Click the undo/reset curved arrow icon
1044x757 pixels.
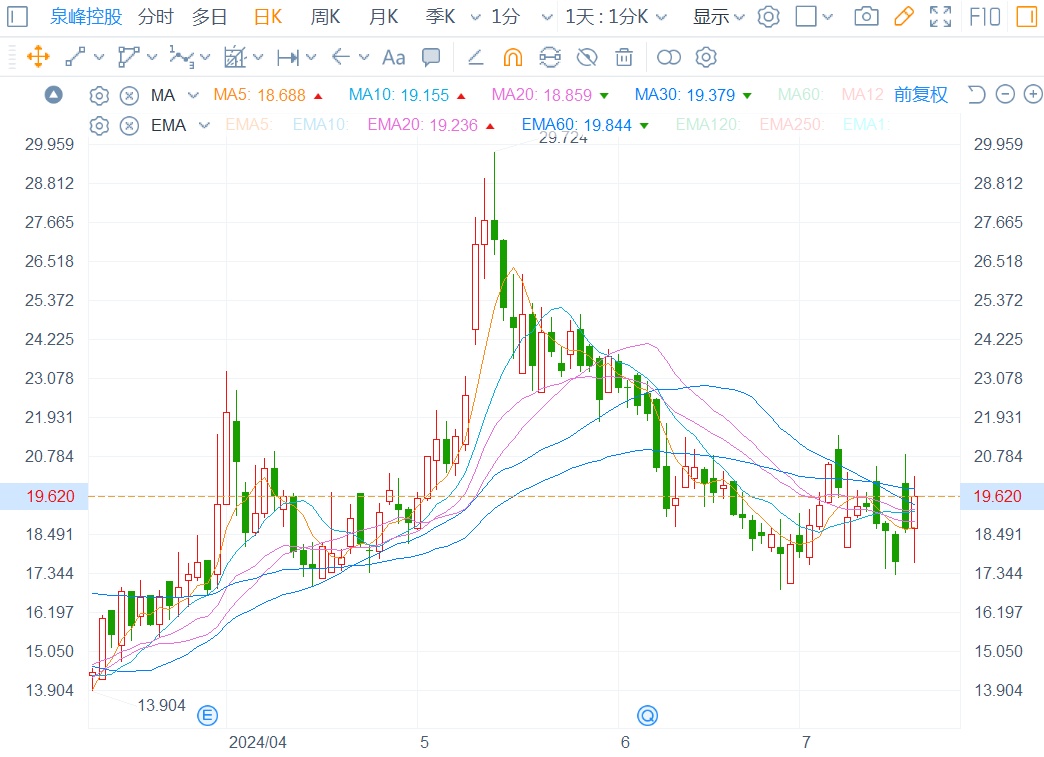[x=976, y=95]
